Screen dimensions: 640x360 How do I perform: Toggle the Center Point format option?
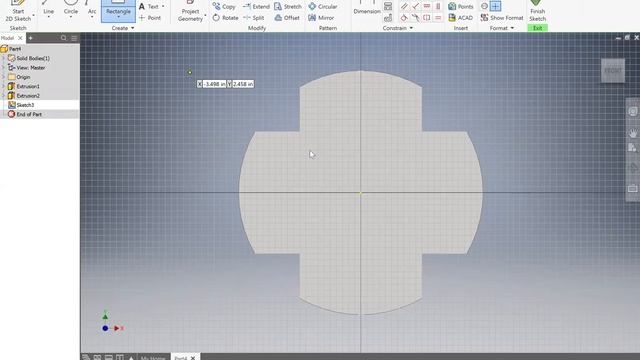[496, 6]
